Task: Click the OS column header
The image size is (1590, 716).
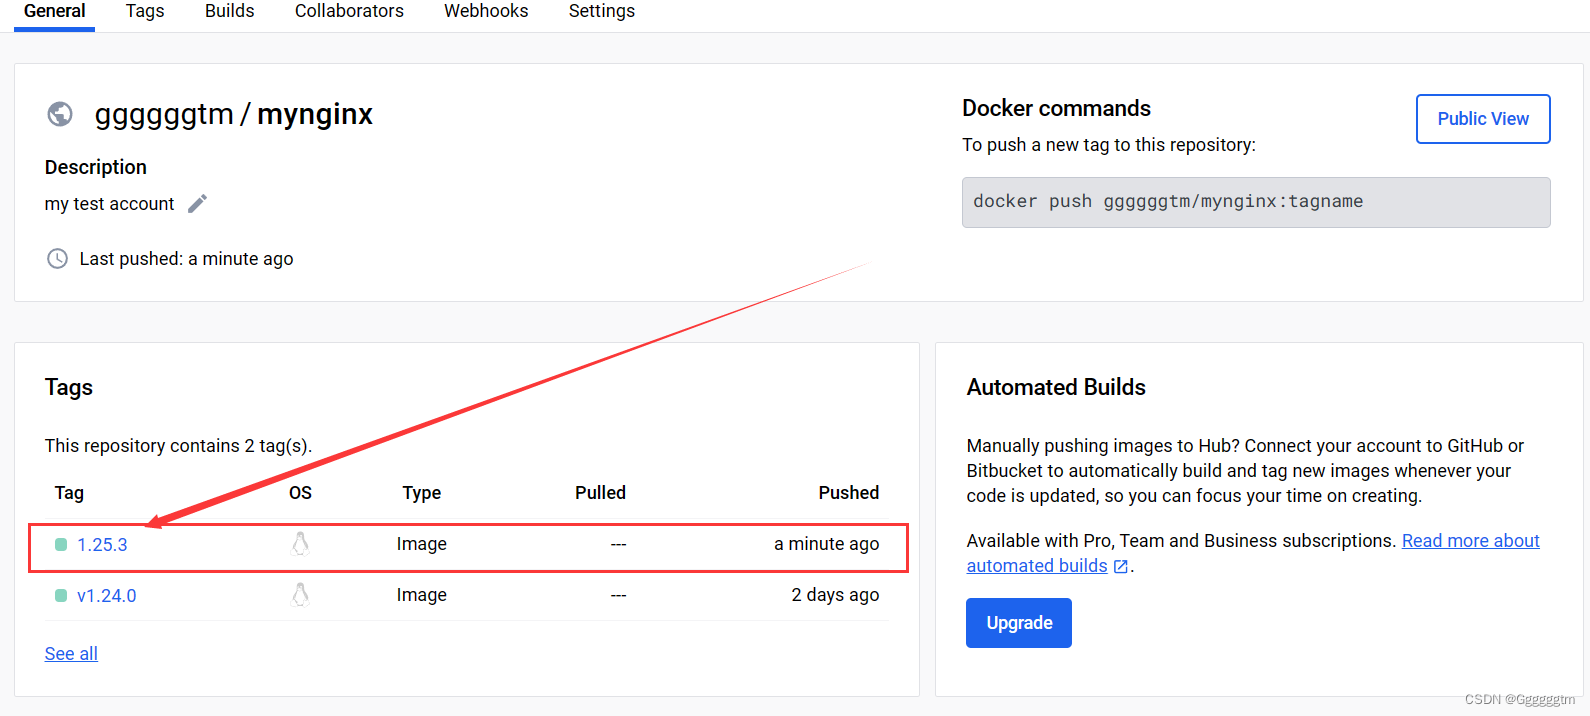Action: coord(300,493)
